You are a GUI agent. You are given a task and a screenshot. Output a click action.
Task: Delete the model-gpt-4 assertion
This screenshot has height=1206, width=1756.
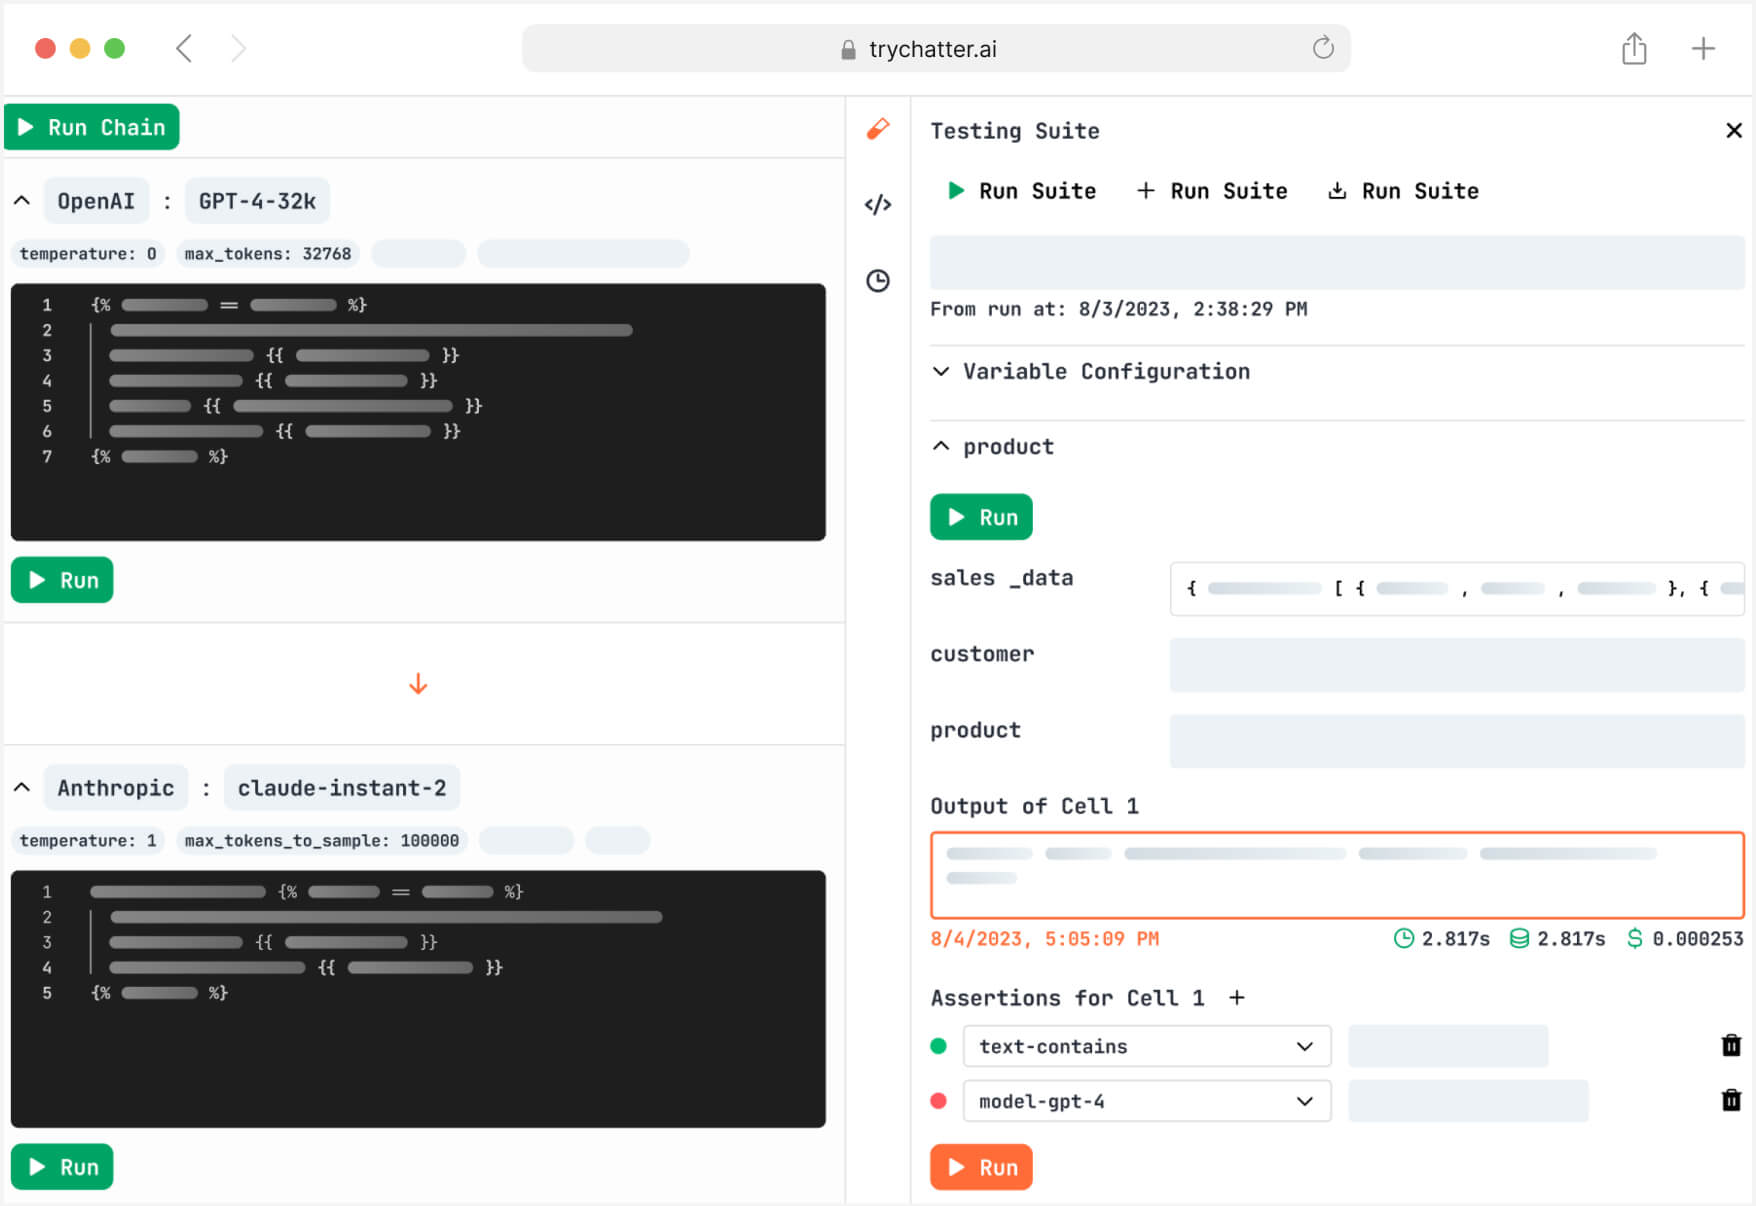coord(1730,1101)
